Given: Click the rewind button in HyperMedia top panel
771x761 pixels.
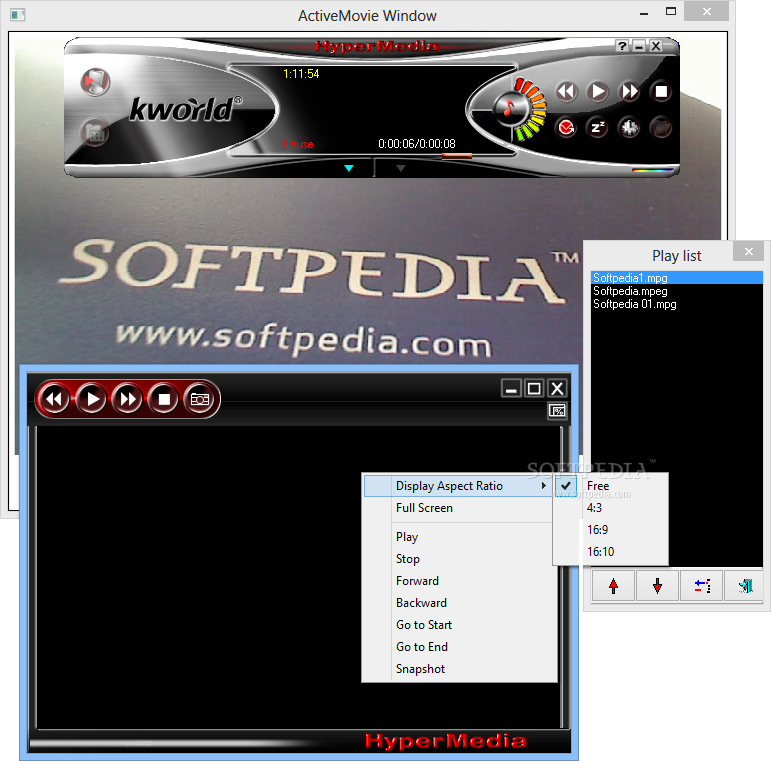Looking at the screenshot, I should coord(566,92).
